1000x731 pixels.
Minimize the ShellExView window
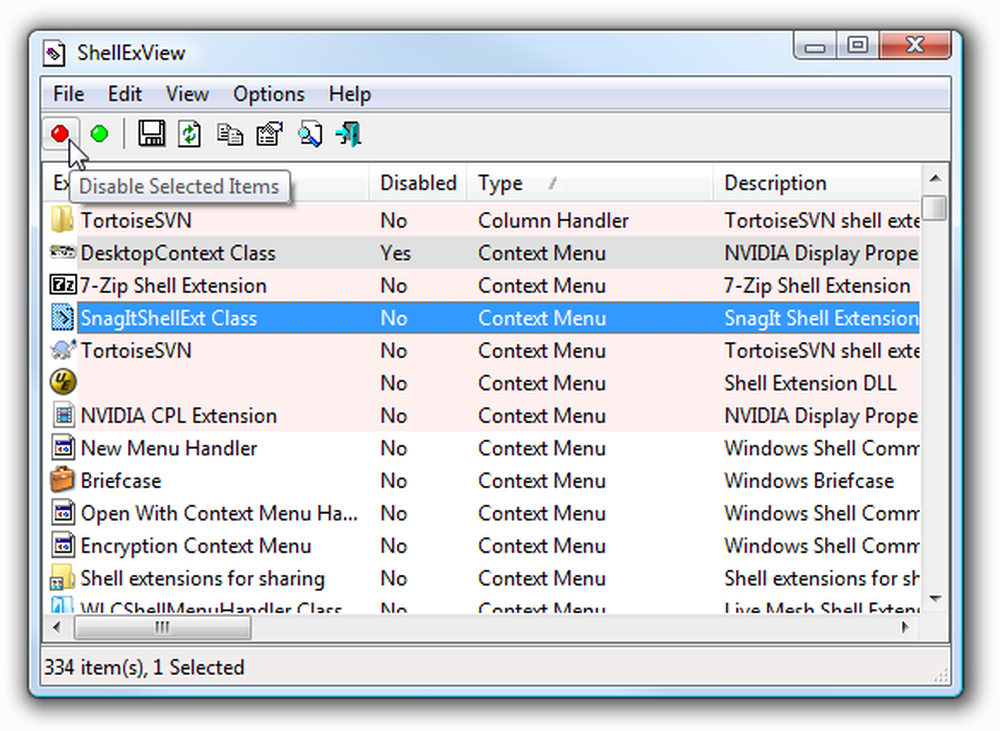pyautogui.click(x=815, y=46)
